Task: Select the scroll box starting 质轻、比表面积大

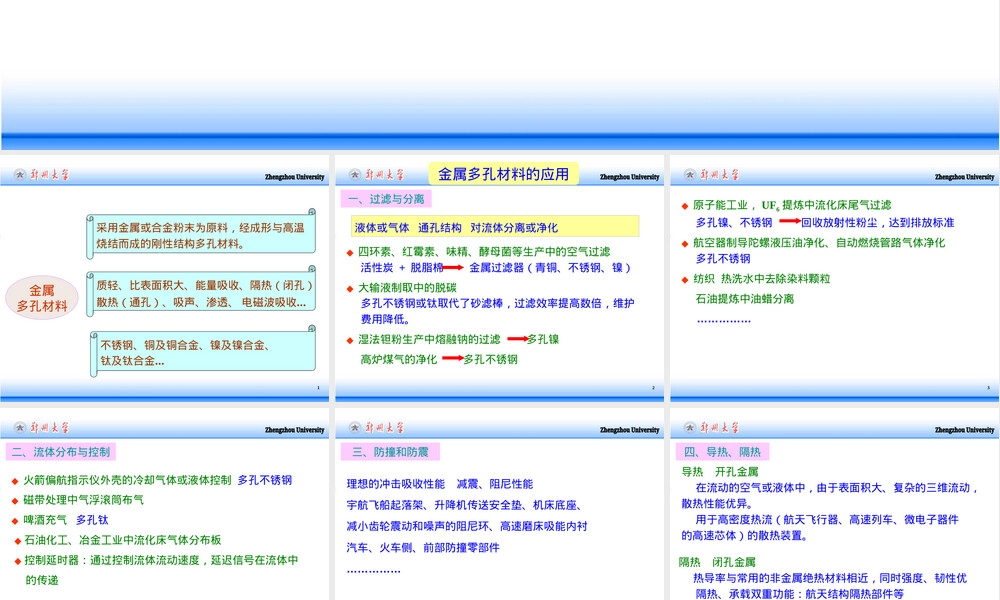Action: click(x=201, y=293)
